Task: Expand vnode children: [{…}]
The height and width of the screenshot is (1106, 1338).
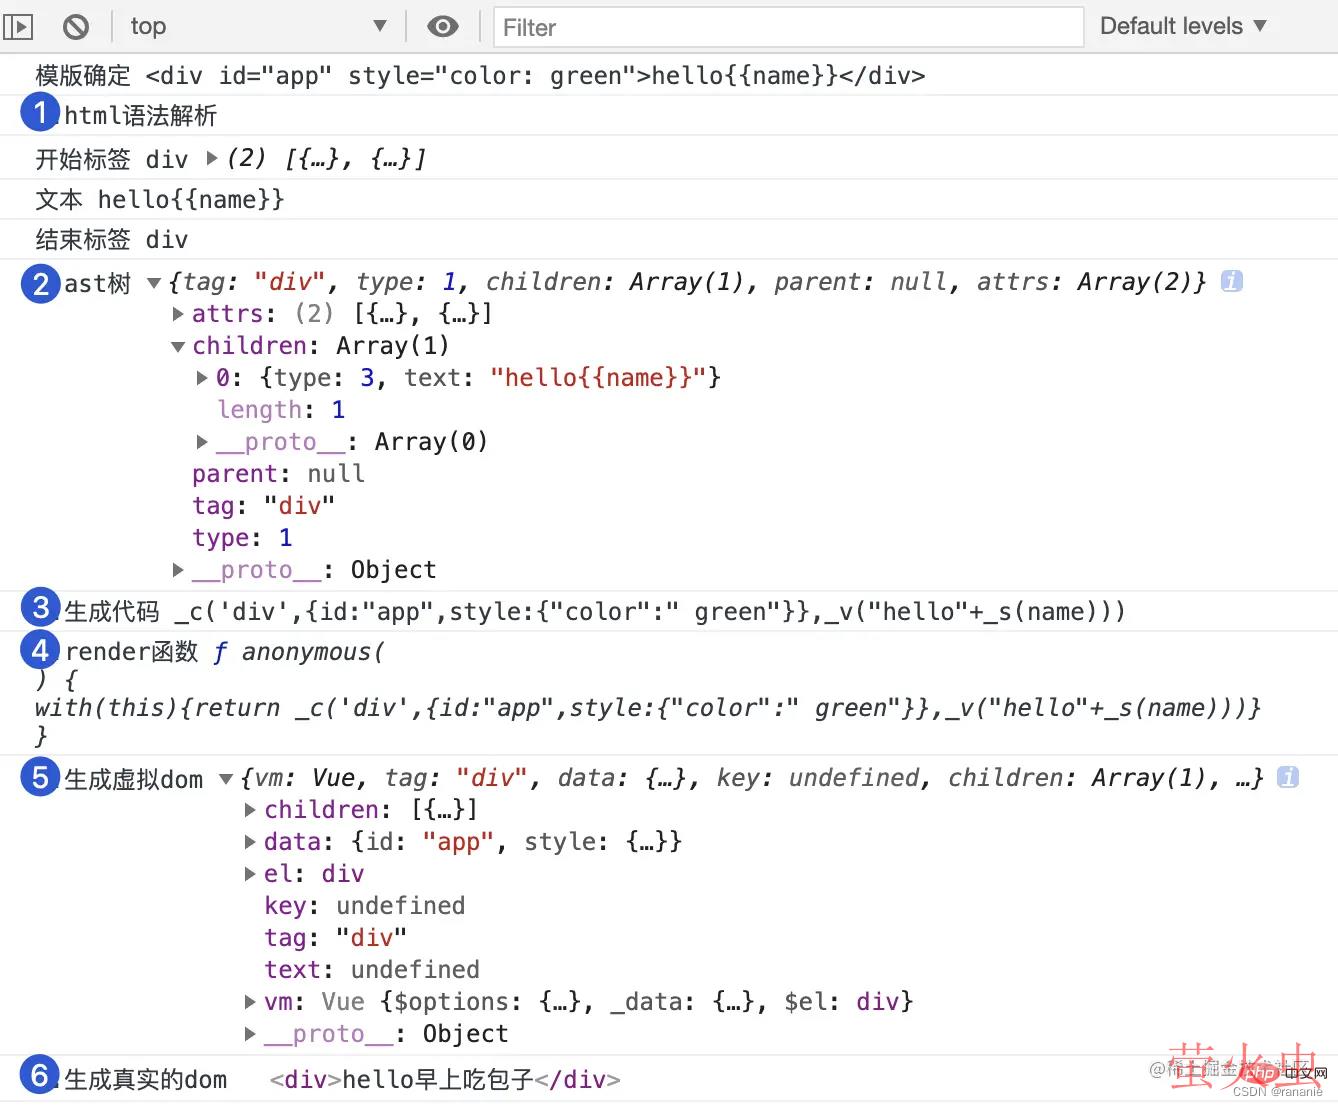Action: coord(250,810)
